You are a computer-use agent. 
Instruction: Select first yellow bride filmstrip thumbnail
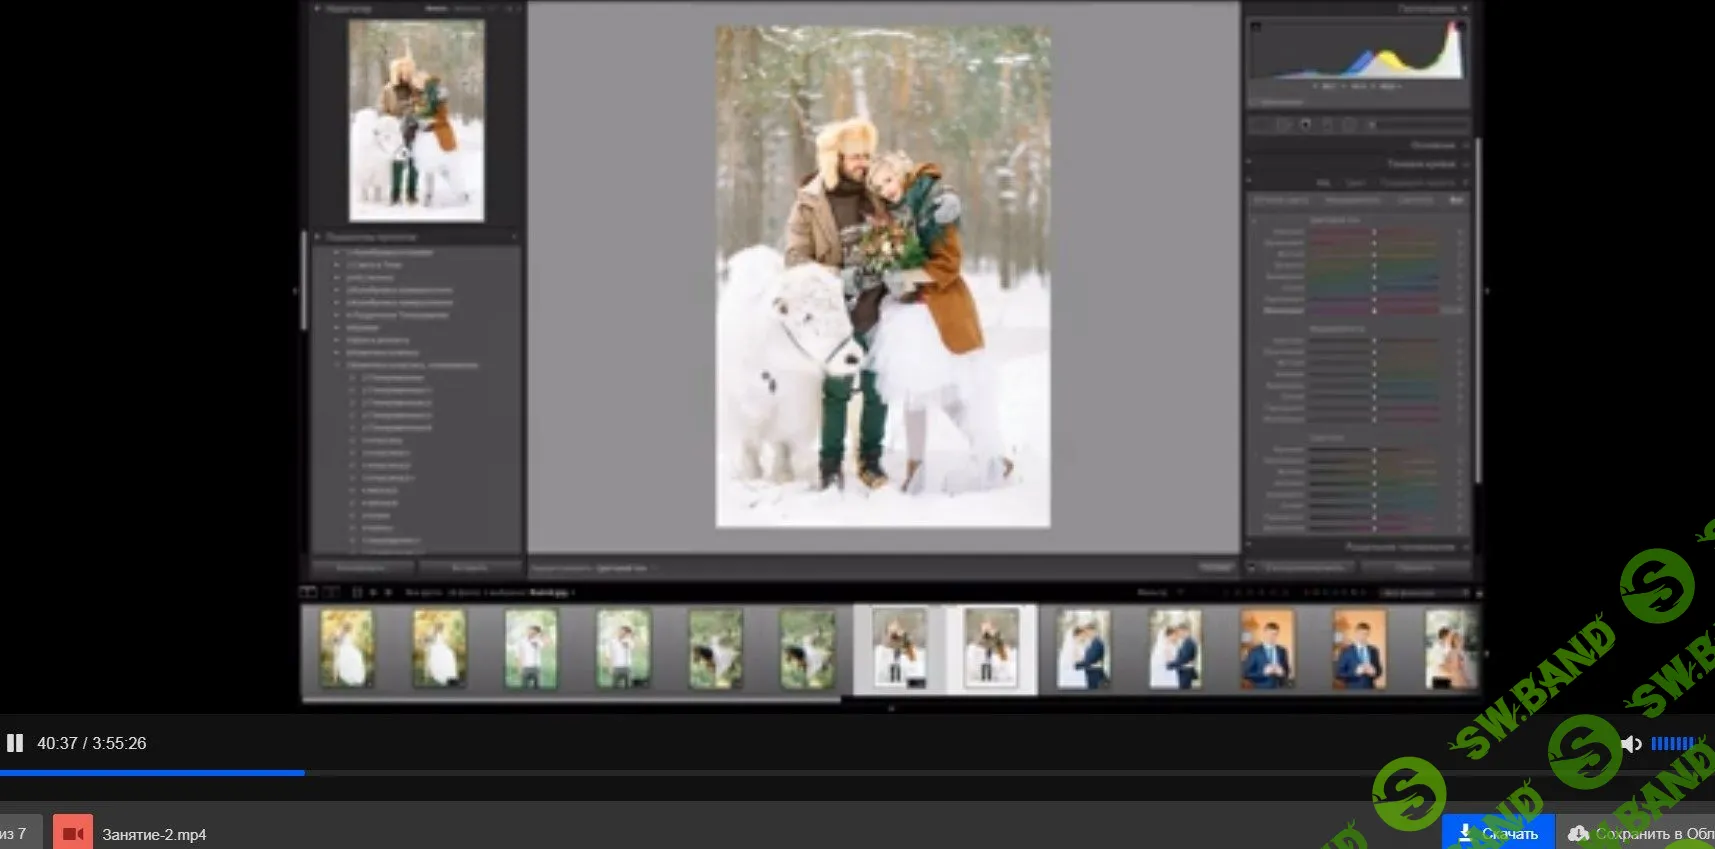(x=346, y=648)
